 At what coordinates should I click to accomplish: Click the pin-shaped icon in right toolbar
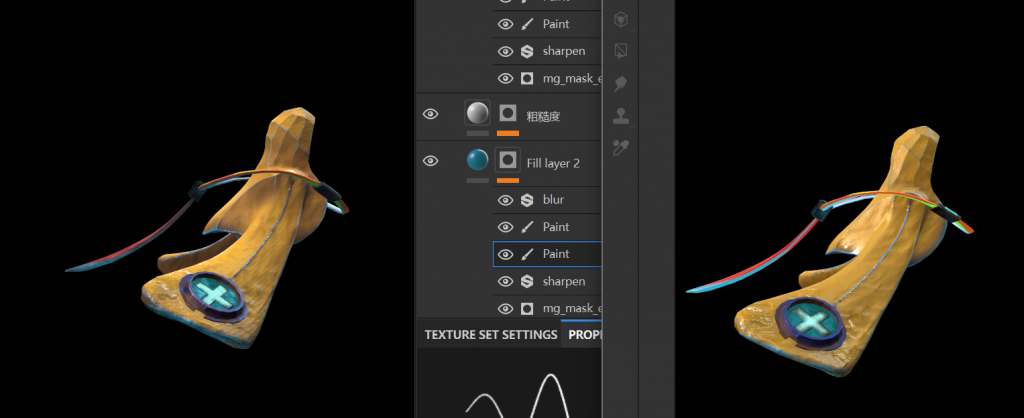click(621, 83)
